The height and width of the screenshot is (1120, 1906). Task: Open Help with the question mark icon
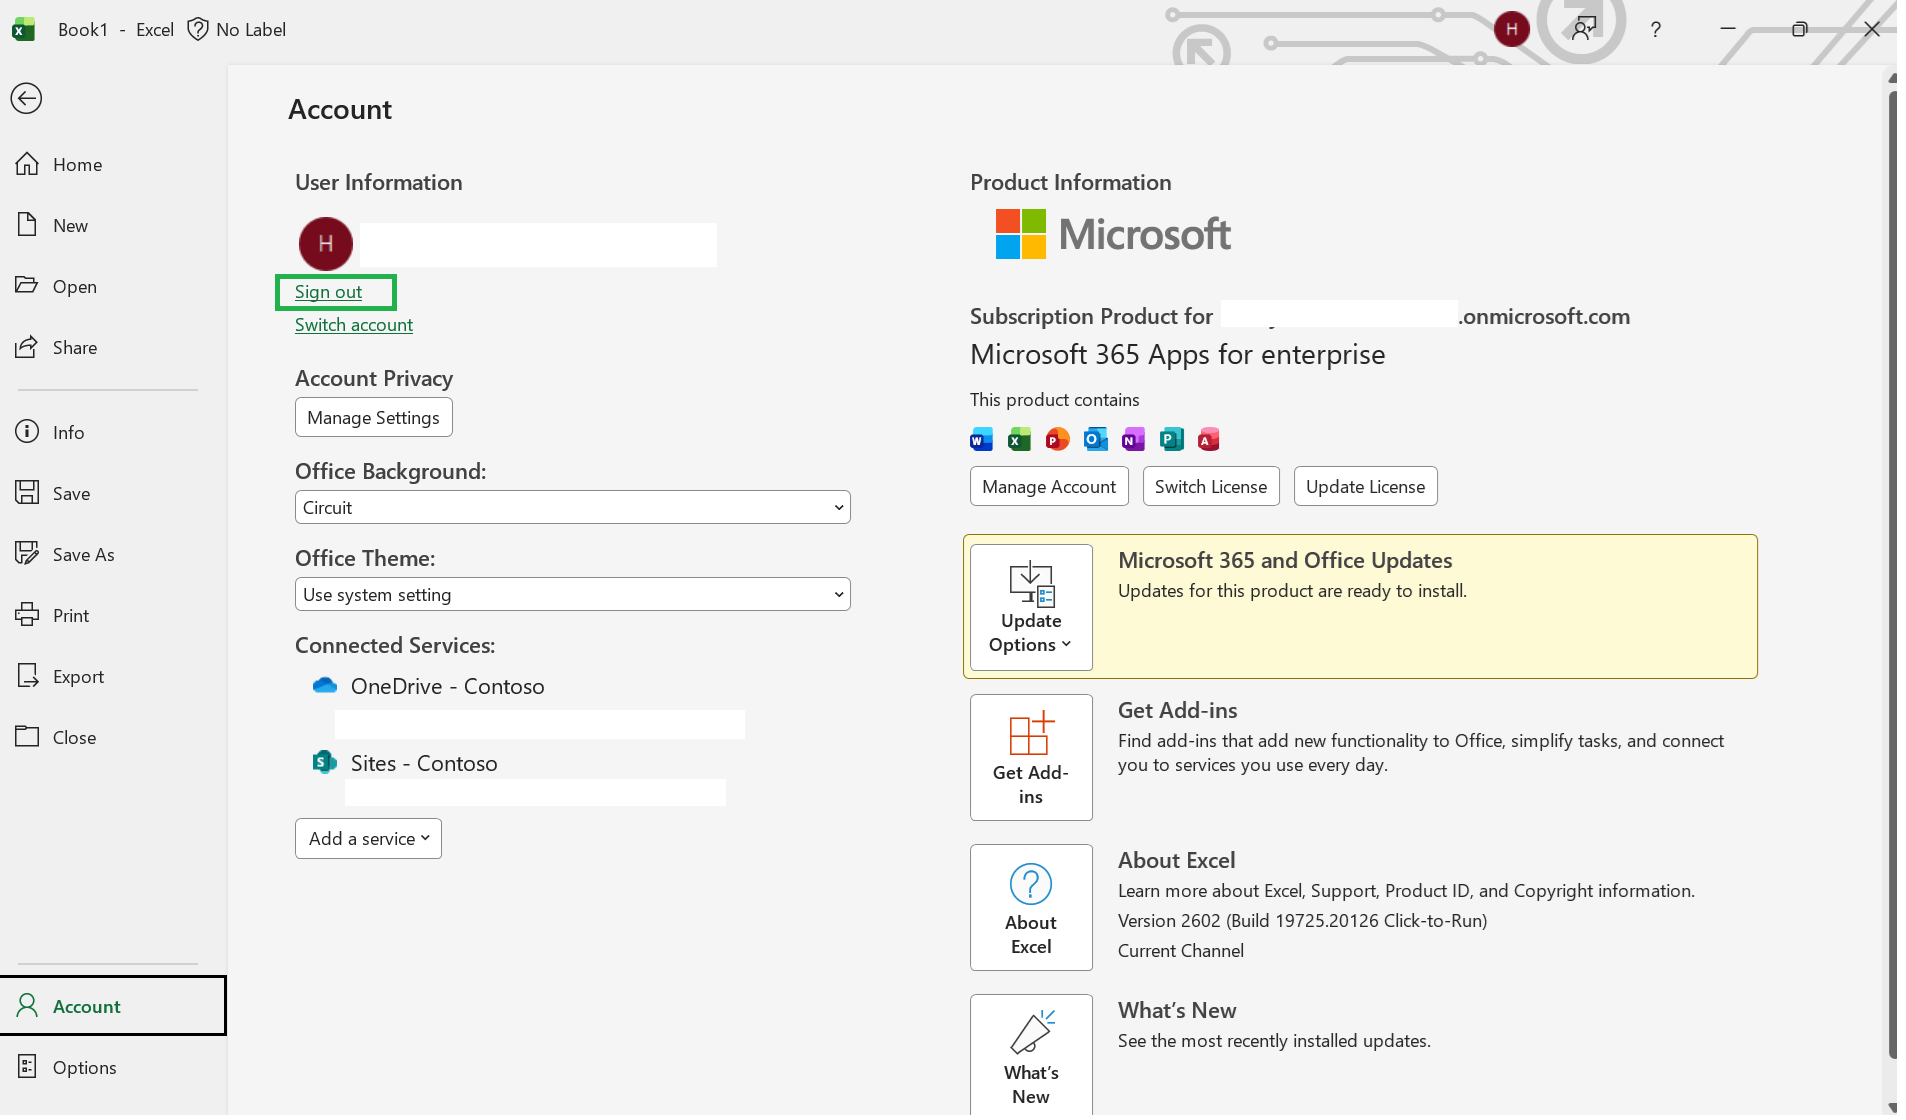pos(1655,30)
